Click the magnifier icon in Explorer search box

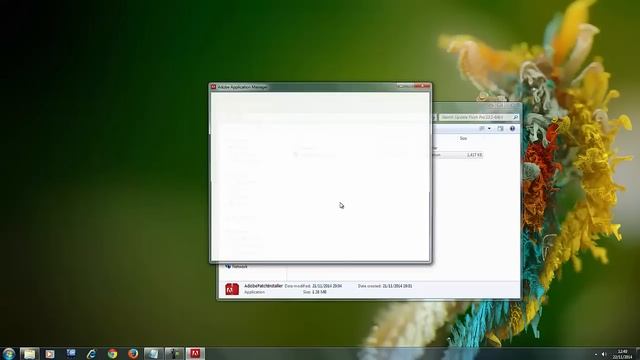tap(516, 118)
